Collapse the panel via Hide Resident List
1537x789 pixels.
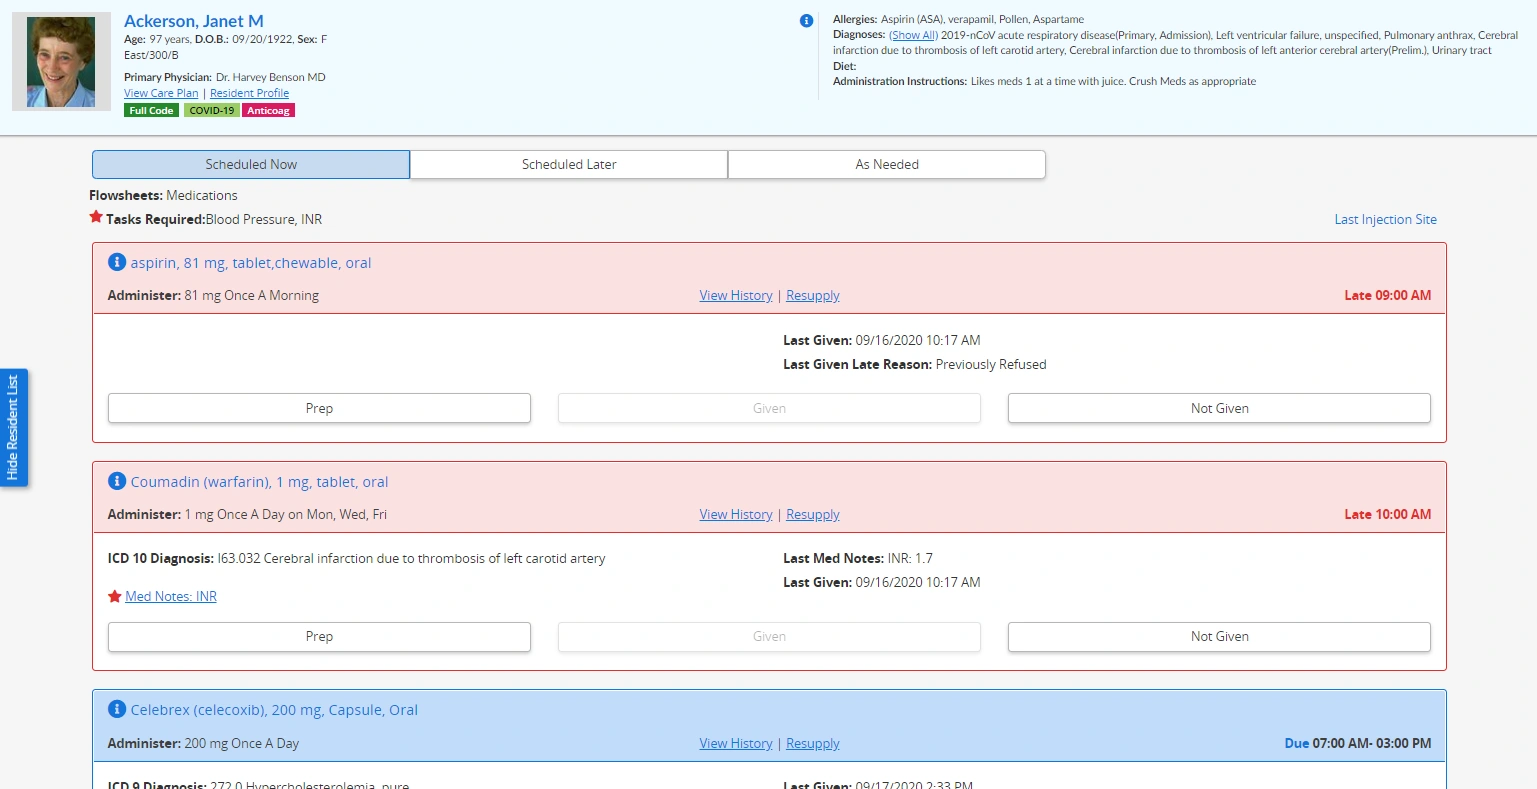[x=15, y=427]
